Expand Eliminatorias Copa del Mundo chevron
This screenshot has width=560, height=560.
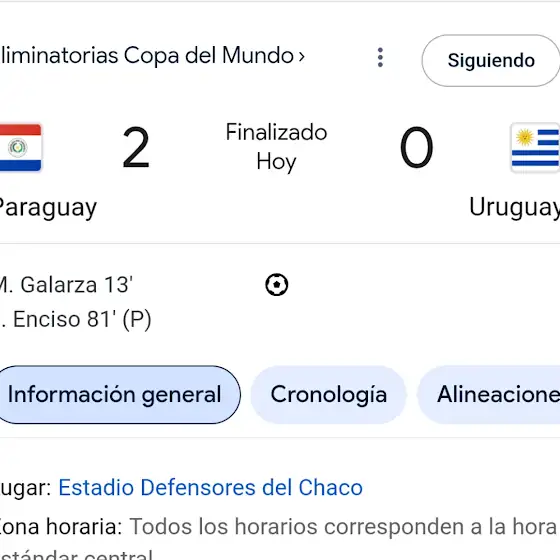[x=302, y=56]
